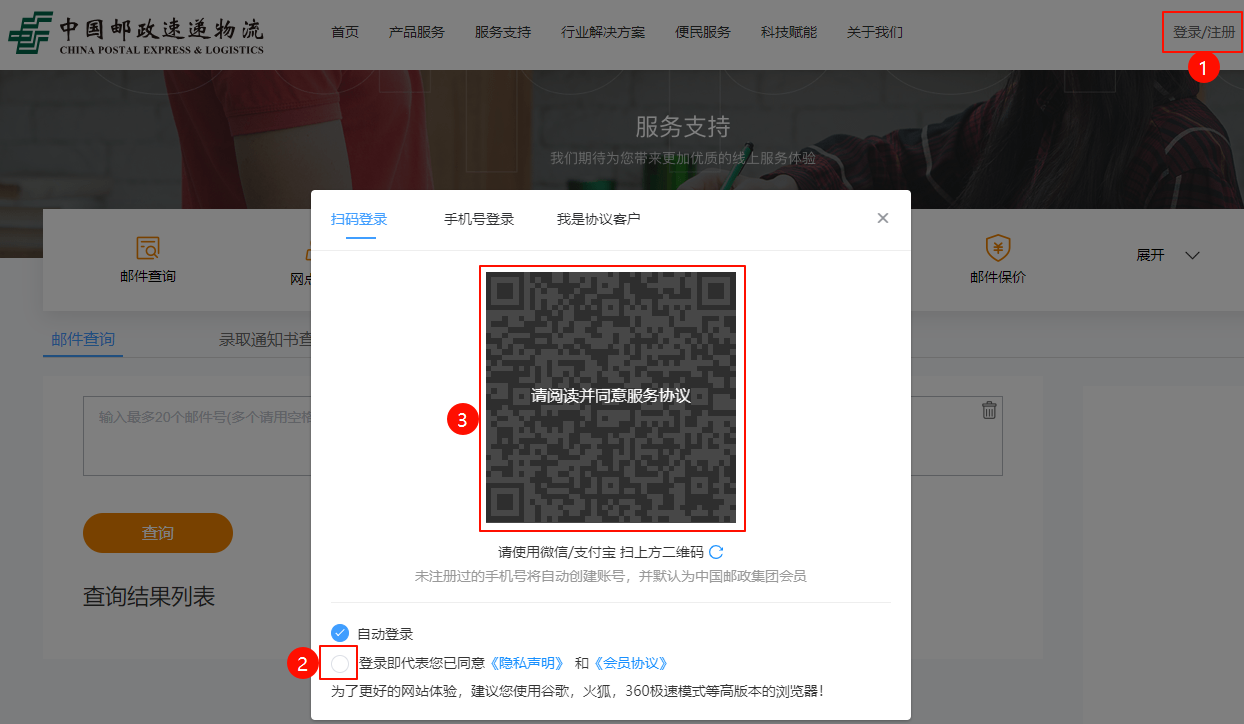
Task: Open the 《会员协议》 link
Action: (630, 663)
